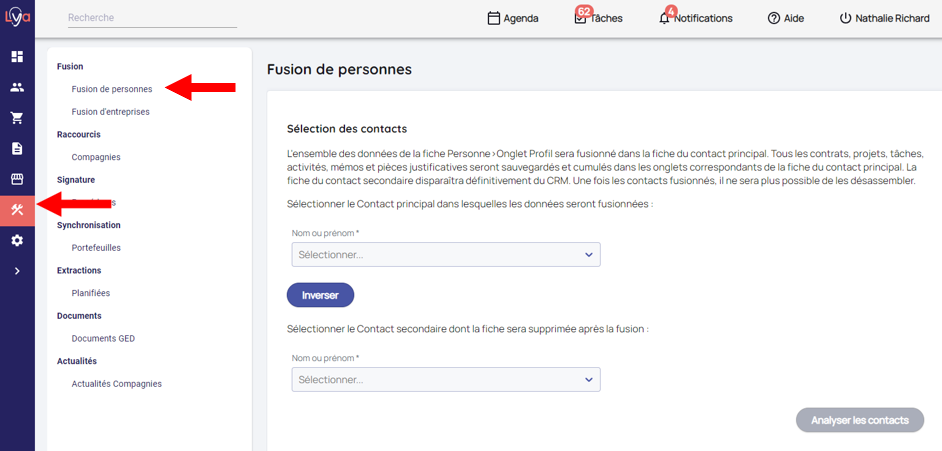Open Documents GED menu item

[103, 339]
